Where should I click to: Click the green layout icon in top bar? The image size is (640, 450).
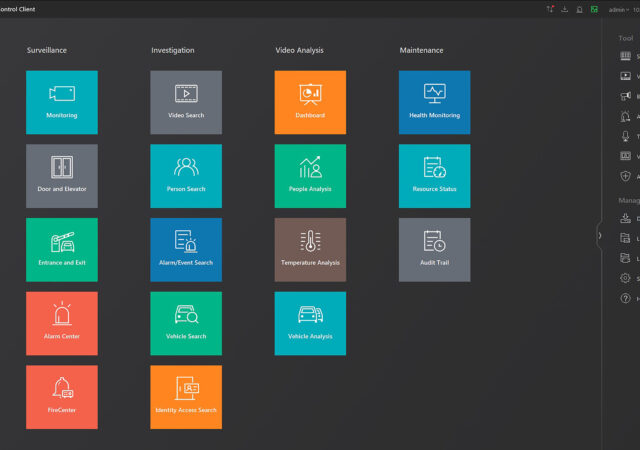594,9
